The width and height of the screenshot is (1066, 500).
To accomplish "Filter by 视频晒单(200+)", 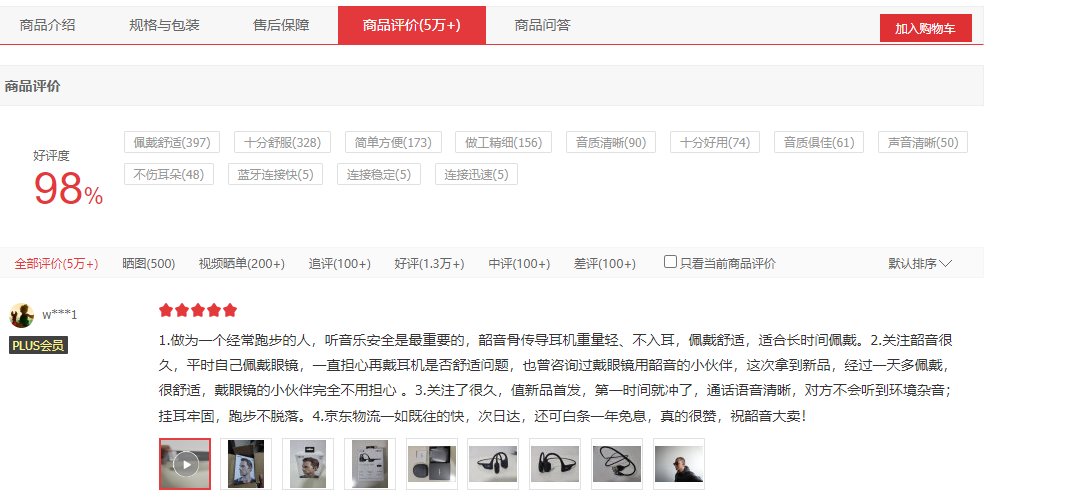I will point(241,263).
